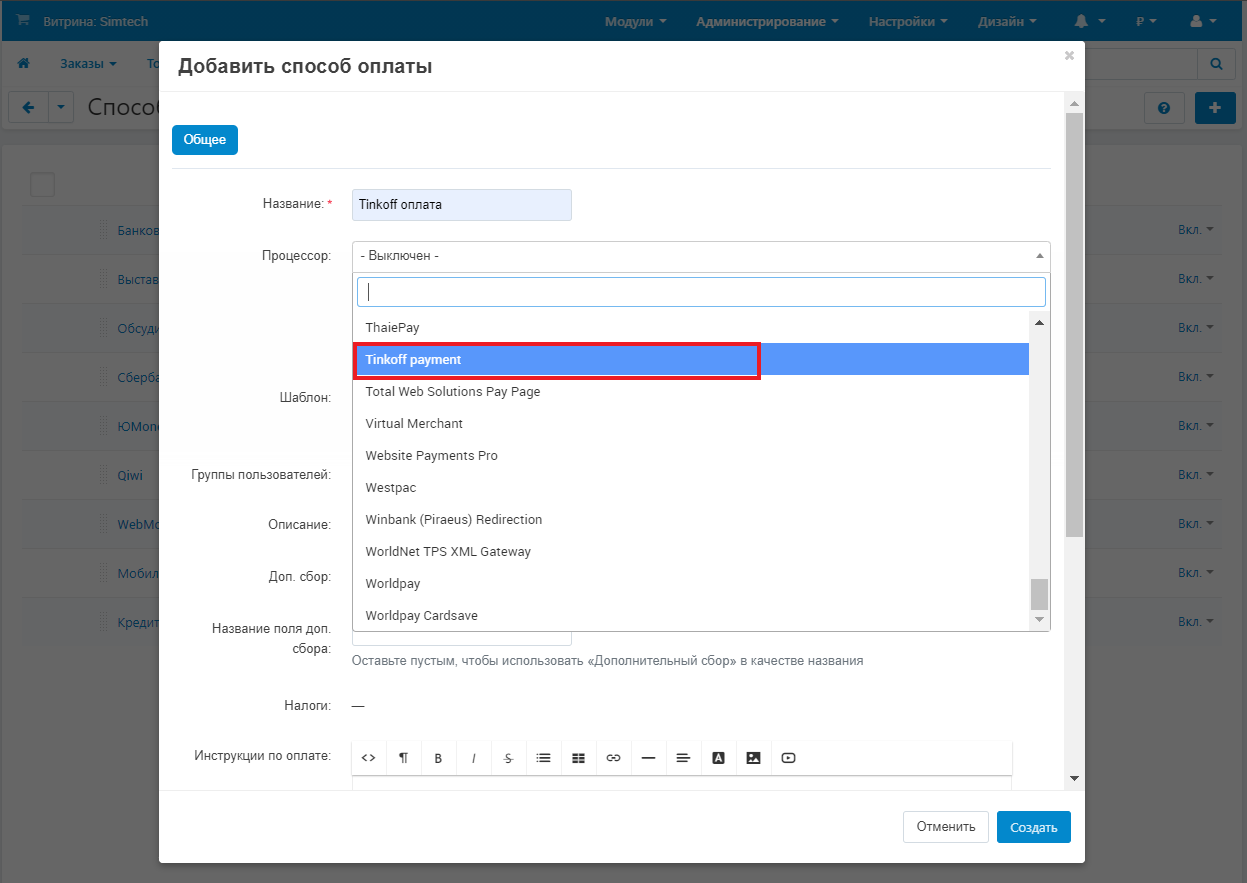Apply strikethrough in the instructions editor

(x=508, y=758)
